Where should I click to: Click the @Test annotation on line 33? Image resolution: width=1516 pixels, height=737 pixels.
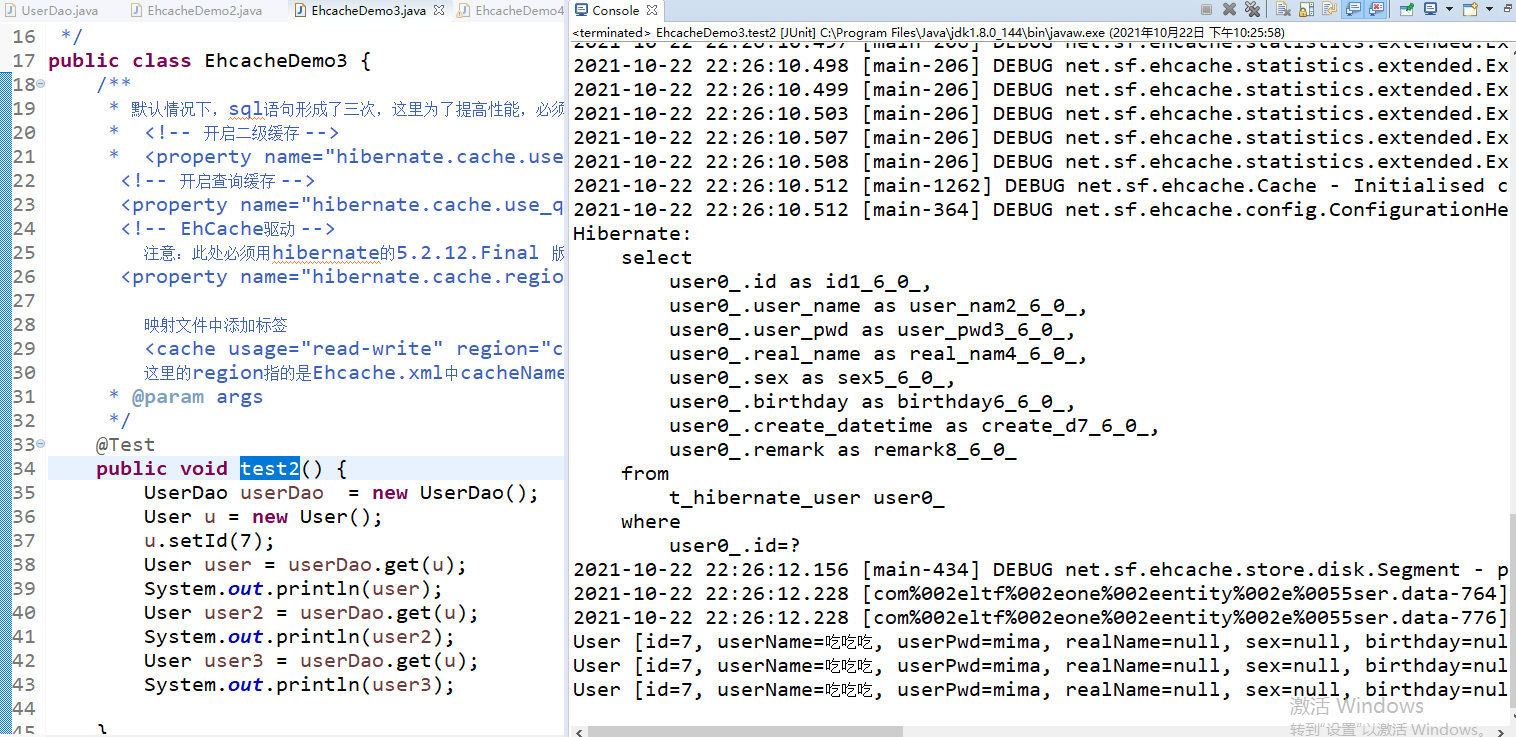point(125,444)
